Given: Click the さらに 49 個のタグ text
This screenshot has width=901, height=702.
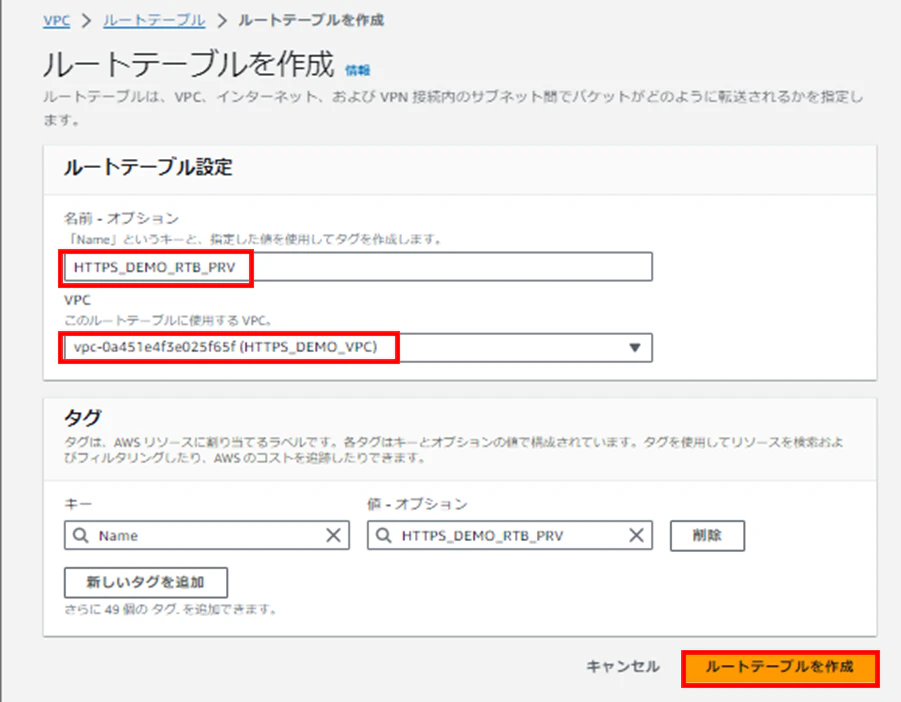Looking at the screenshot, I should pyautogui.click(x=170, y=609).
